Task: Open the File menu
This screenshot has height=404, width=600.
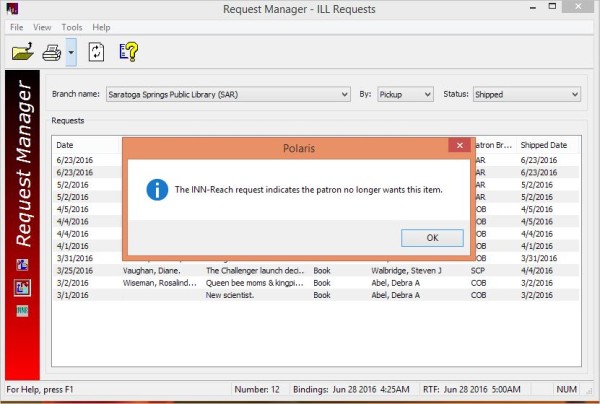Action: [16, 27]
